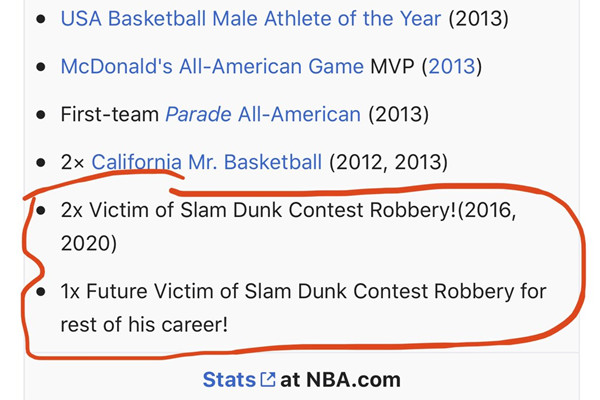Image resolution: width=600 pixels, height=400 pixels.
Task: Open the external link icon beside Stats
Action: [x=267, y=380]
